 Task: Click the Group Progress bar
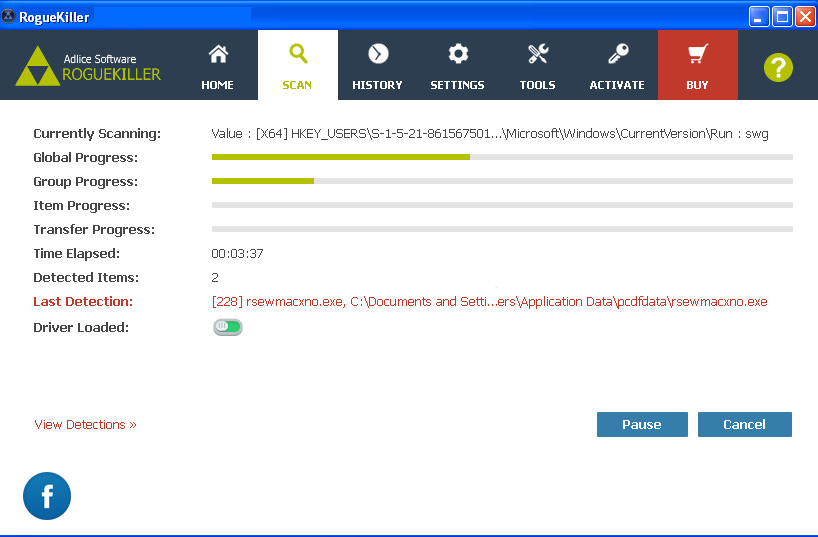[502, 181]
